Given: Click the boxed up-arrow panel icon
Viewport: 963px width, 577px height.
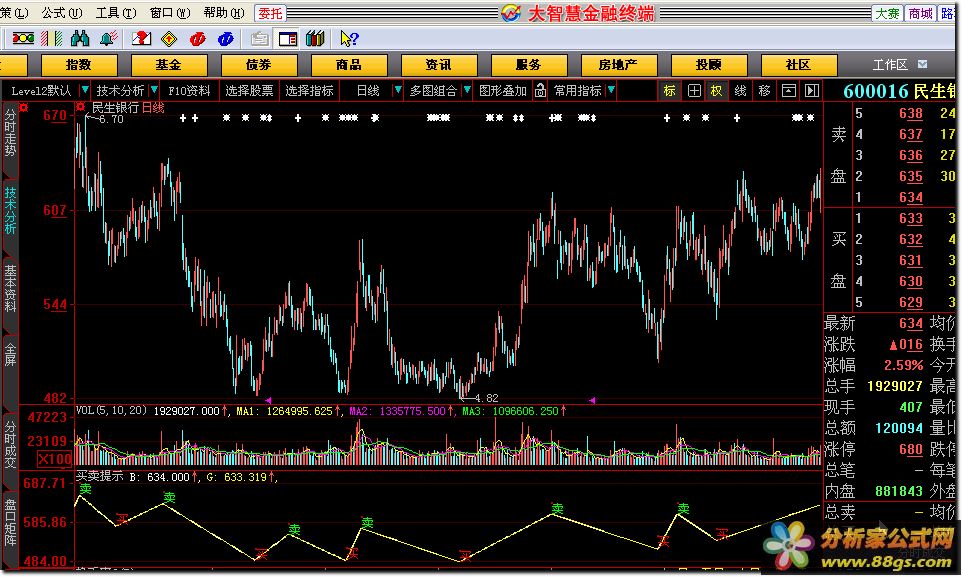Looking at the screenshot, I should click(x=789, y=91).
